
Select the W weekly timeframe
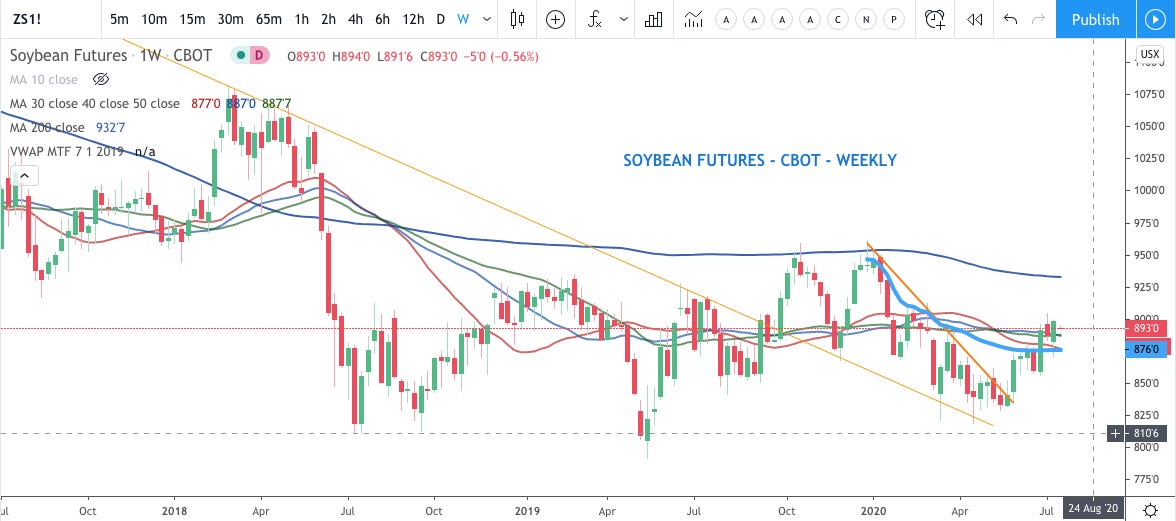[x=464, y=19]
